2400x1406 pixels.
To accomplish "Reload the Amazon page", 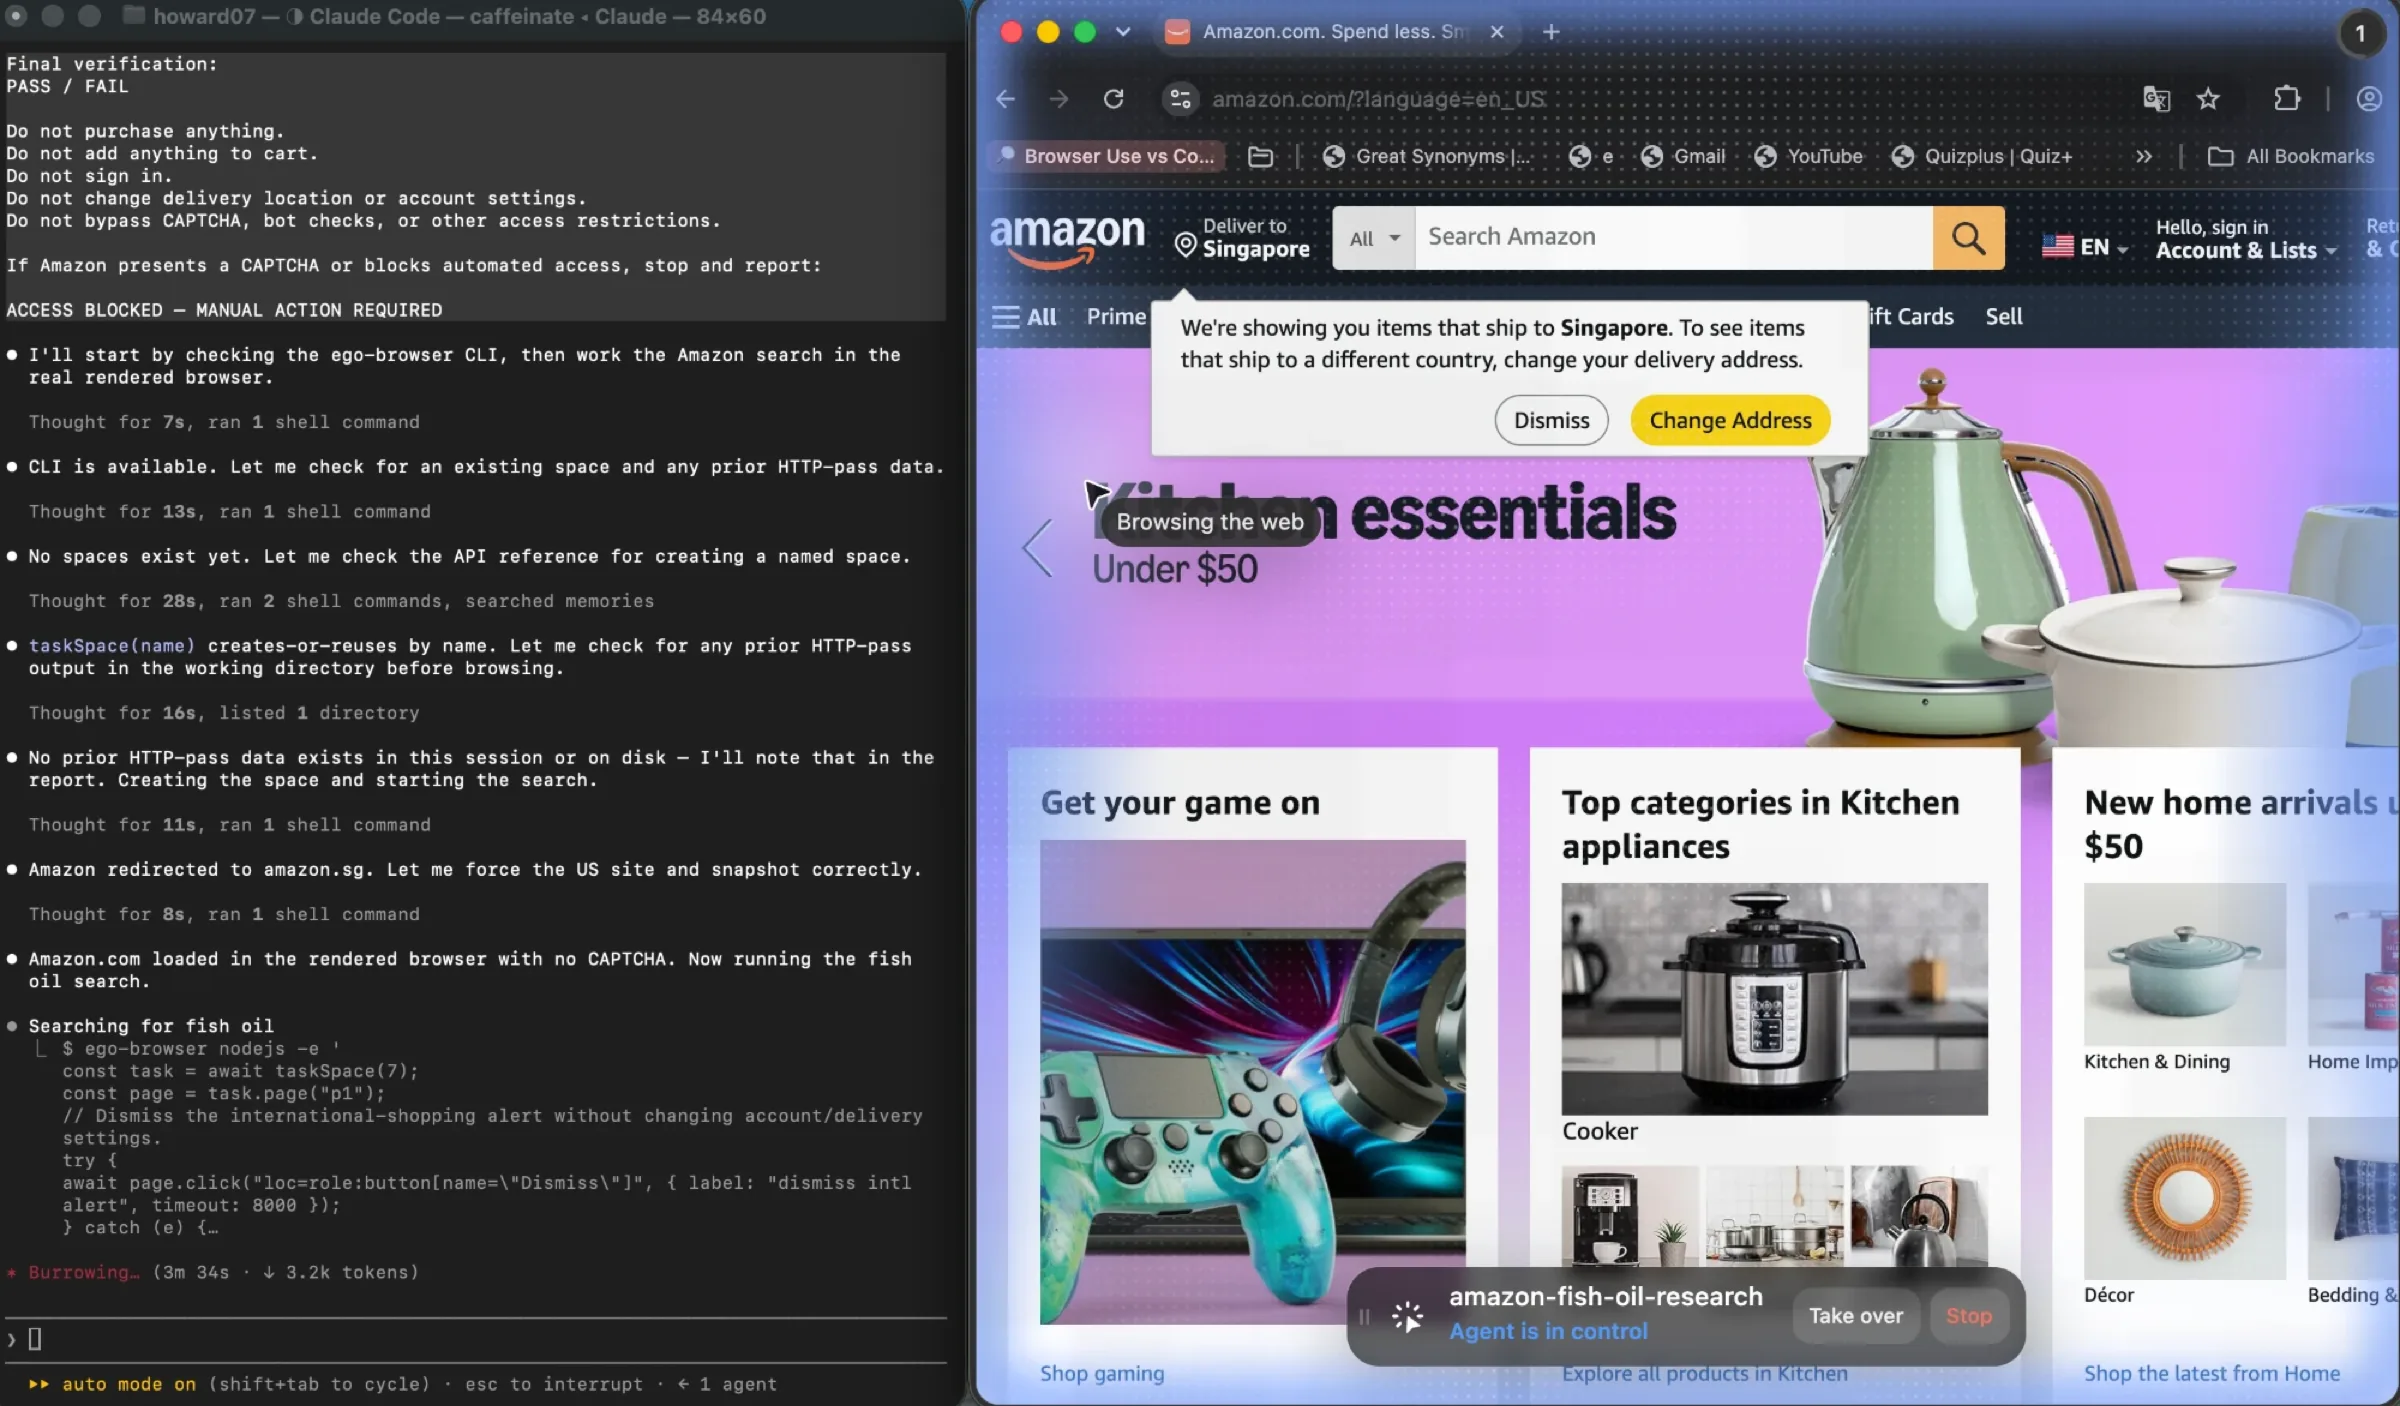I will (1113, 99).
